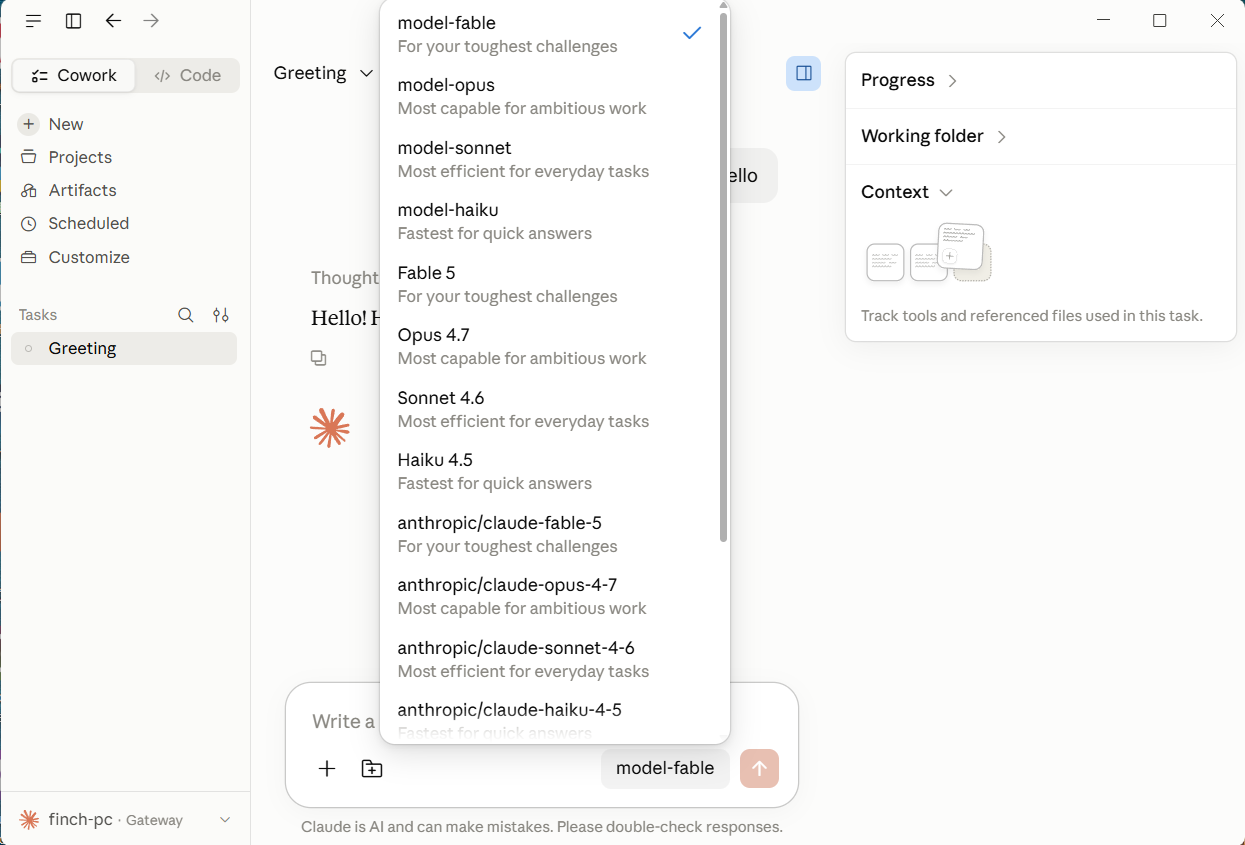This screenshot has width=1245, height=845.
Task: Toggle the right side panel icon
Action: 803,73
